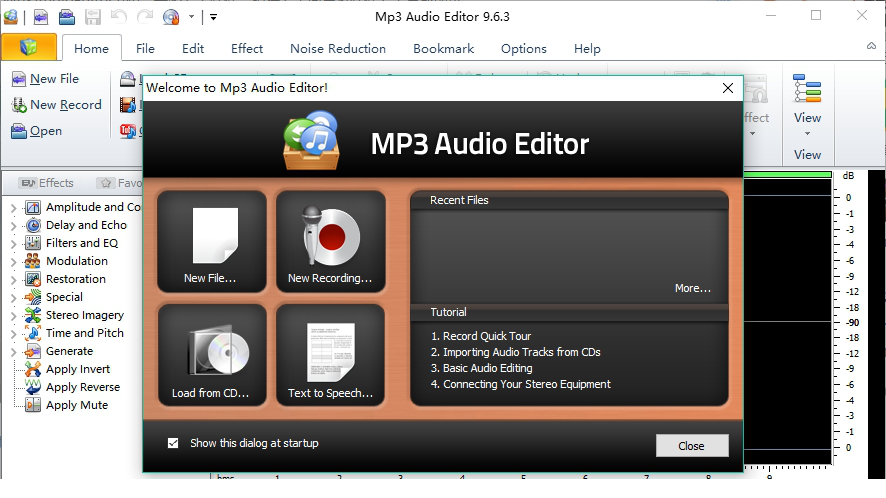The image size is (886, 498).
Task: Click More in the Recent Files panel
Action: pyautogui.click(x=693, y=288)
